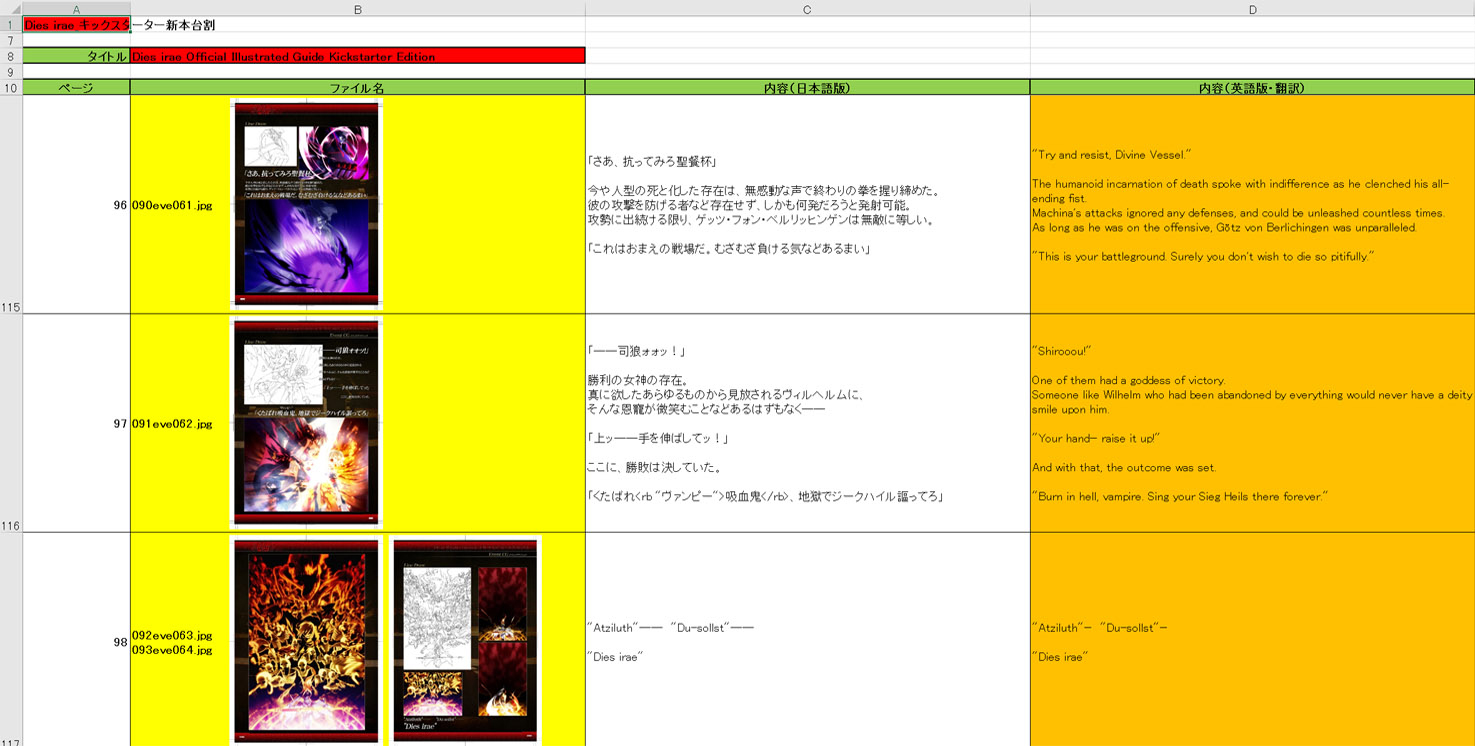Click "One of them had a goddess of victory."
Viewport: 1475px width, 746px height.
pos(1128,381)
